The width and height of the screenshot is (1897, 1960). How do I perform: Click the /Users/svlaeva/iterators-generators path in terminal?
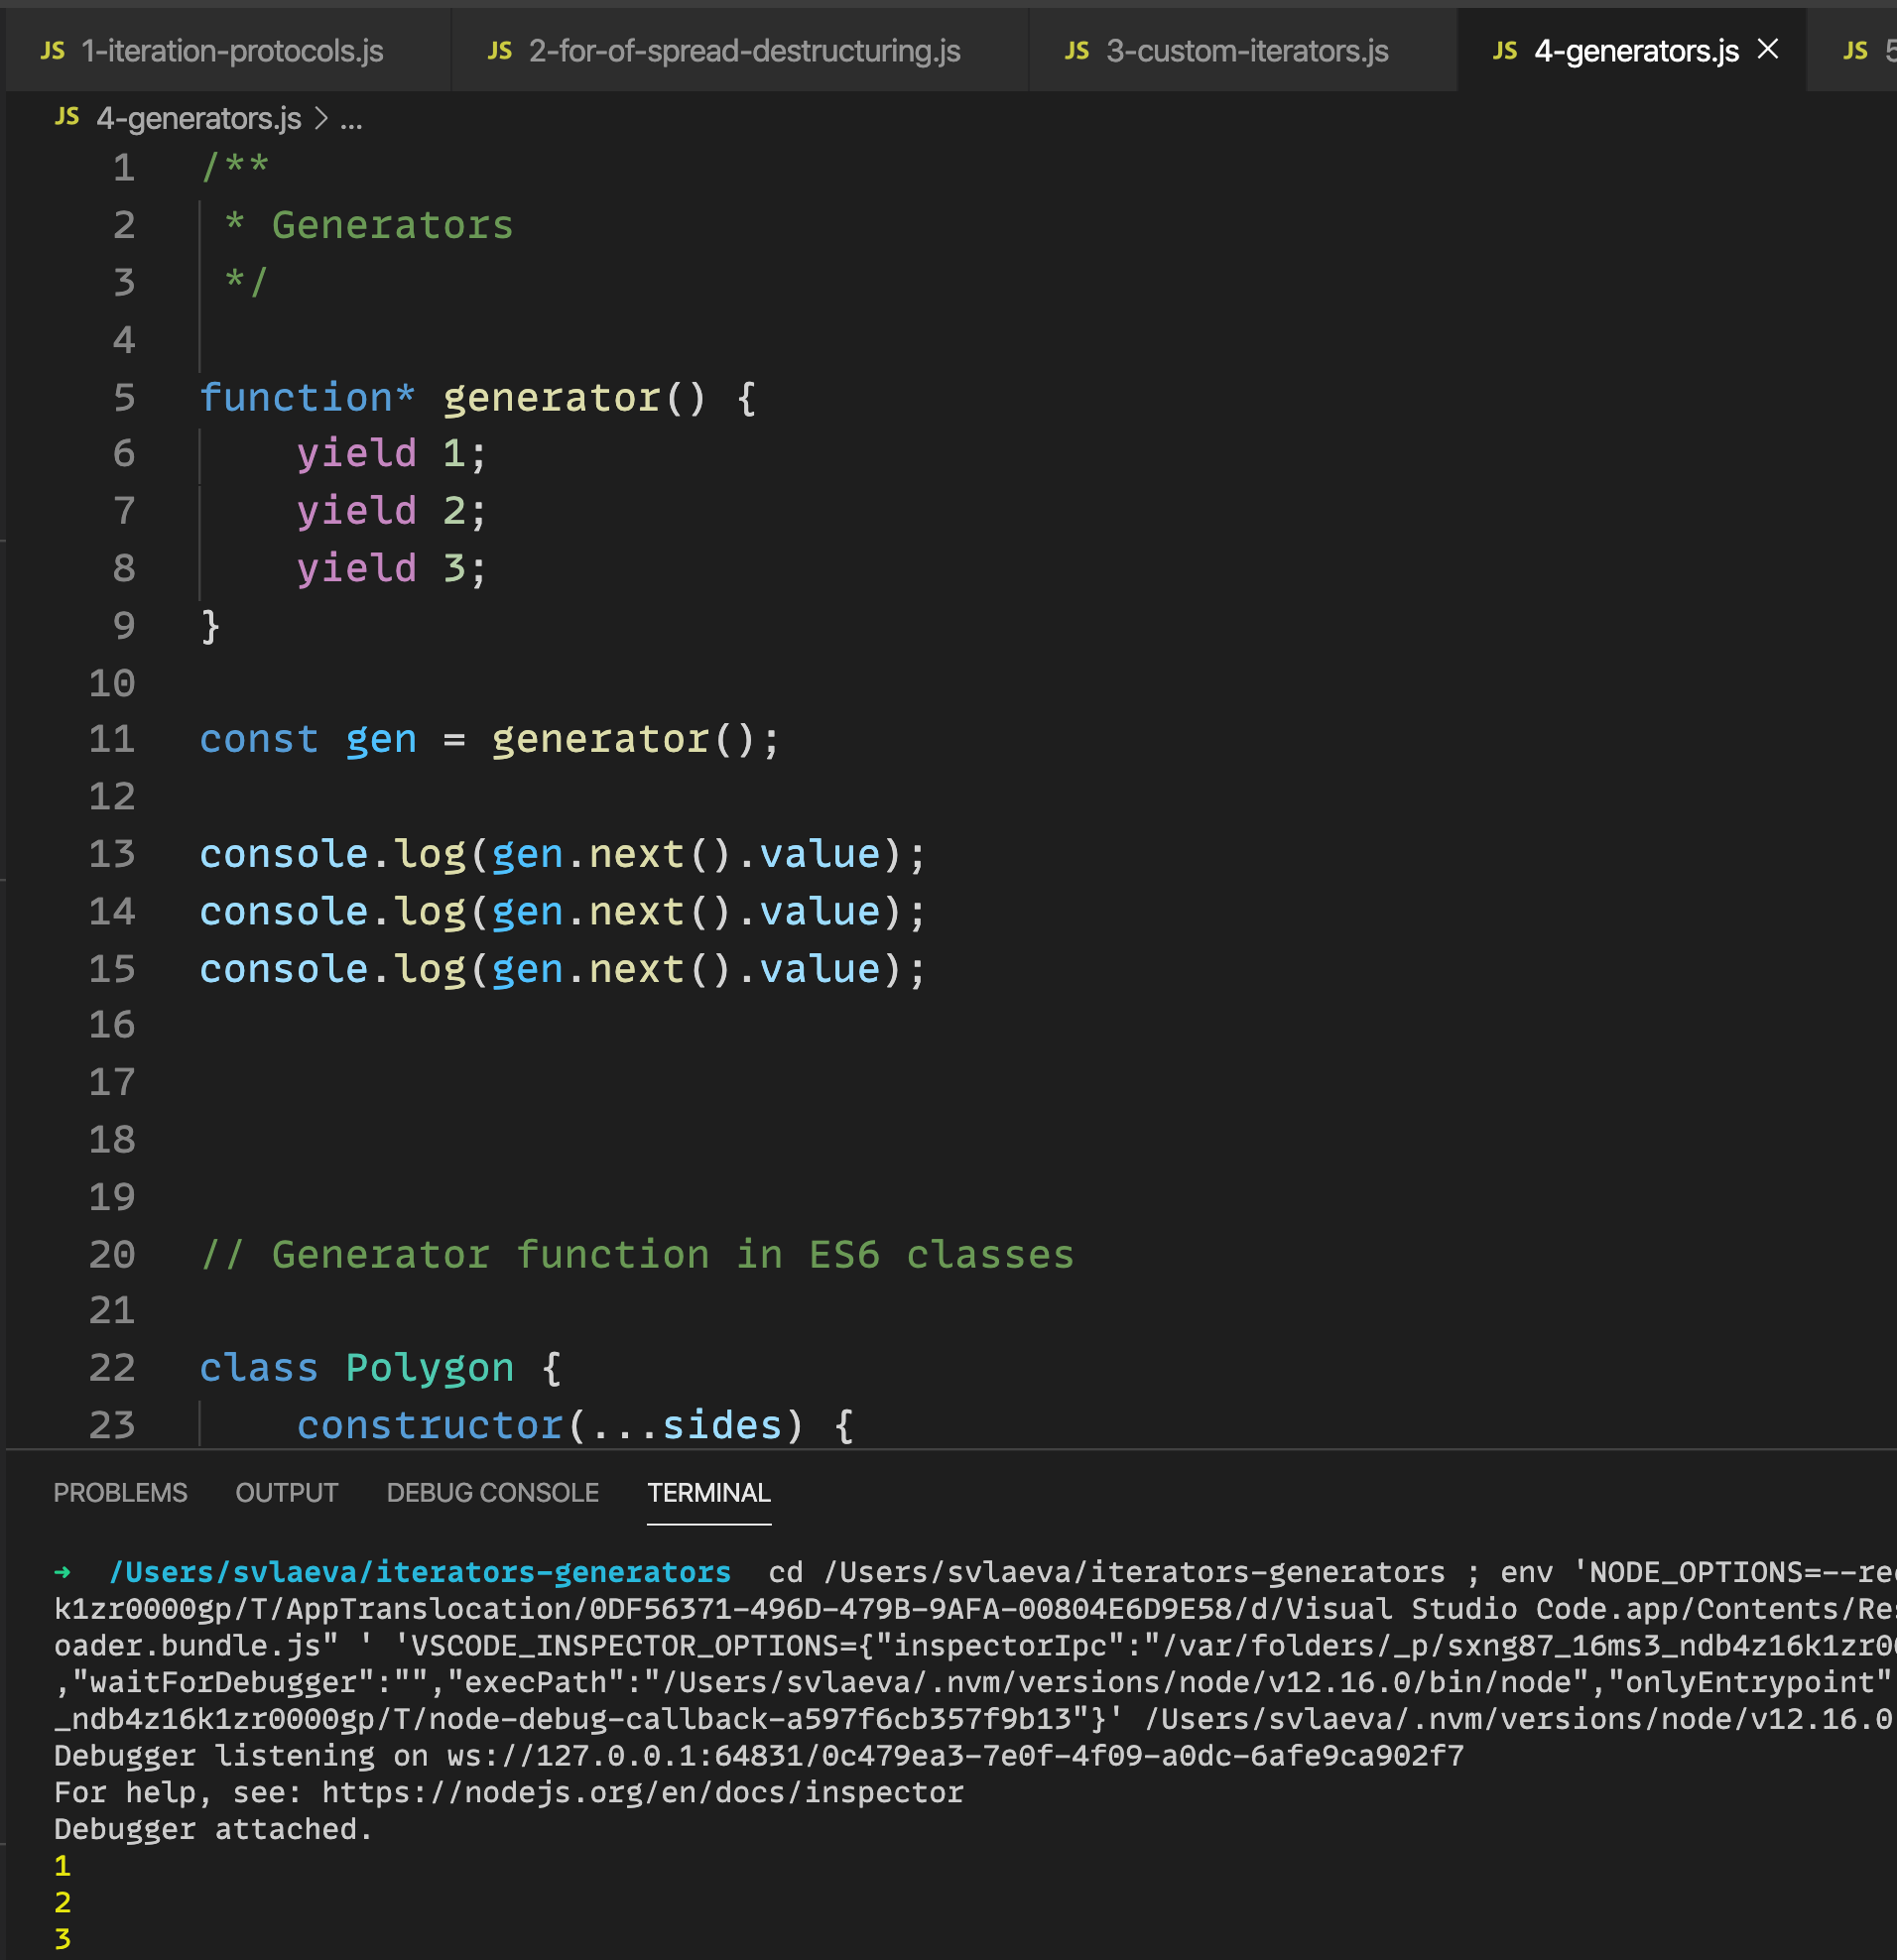click(x=419, y=1570)
